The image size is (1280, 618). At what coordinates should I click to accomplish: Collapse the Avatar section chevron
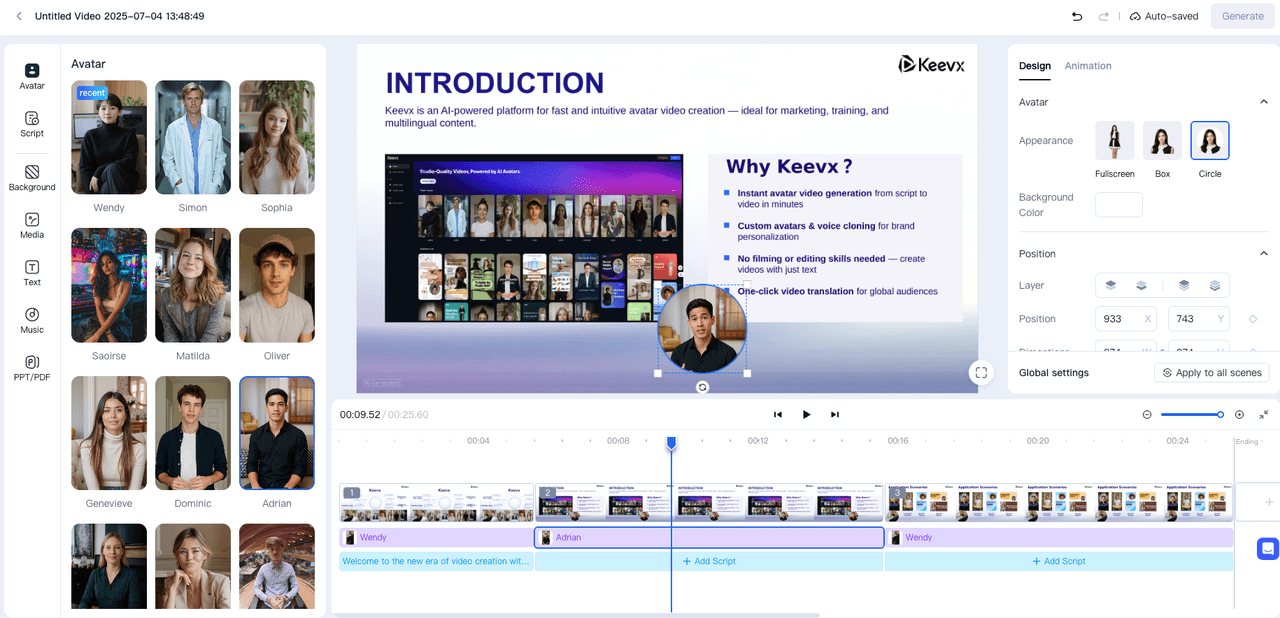click(x=1263, y=102)
